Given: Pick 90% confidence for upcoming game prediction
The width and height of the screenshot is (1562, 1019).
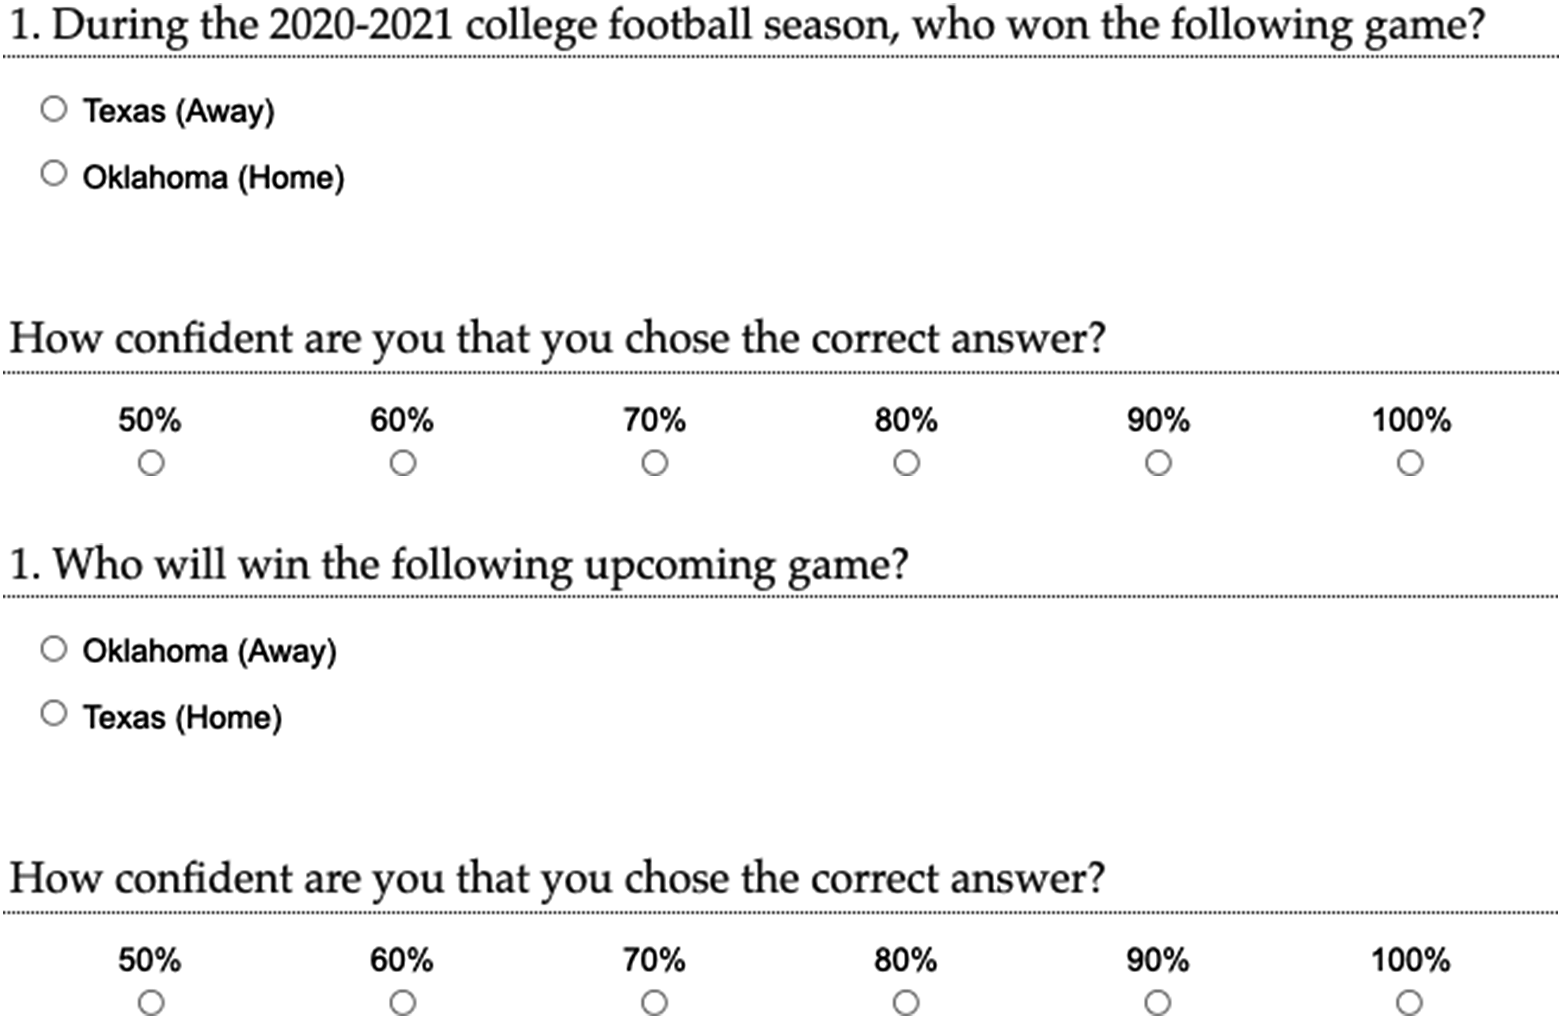Looking at the screenshot, I should [1159, 1003].
